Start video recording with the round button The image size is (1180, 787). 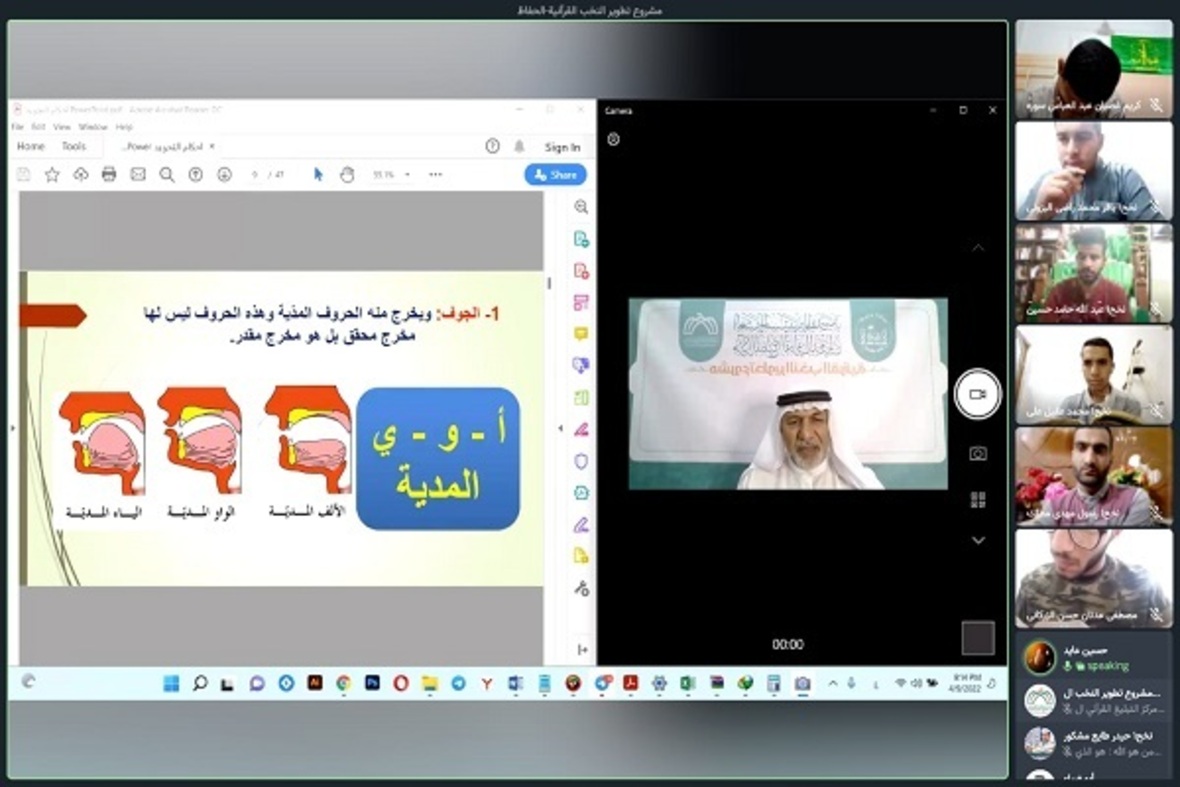click(x=977, y=394)
